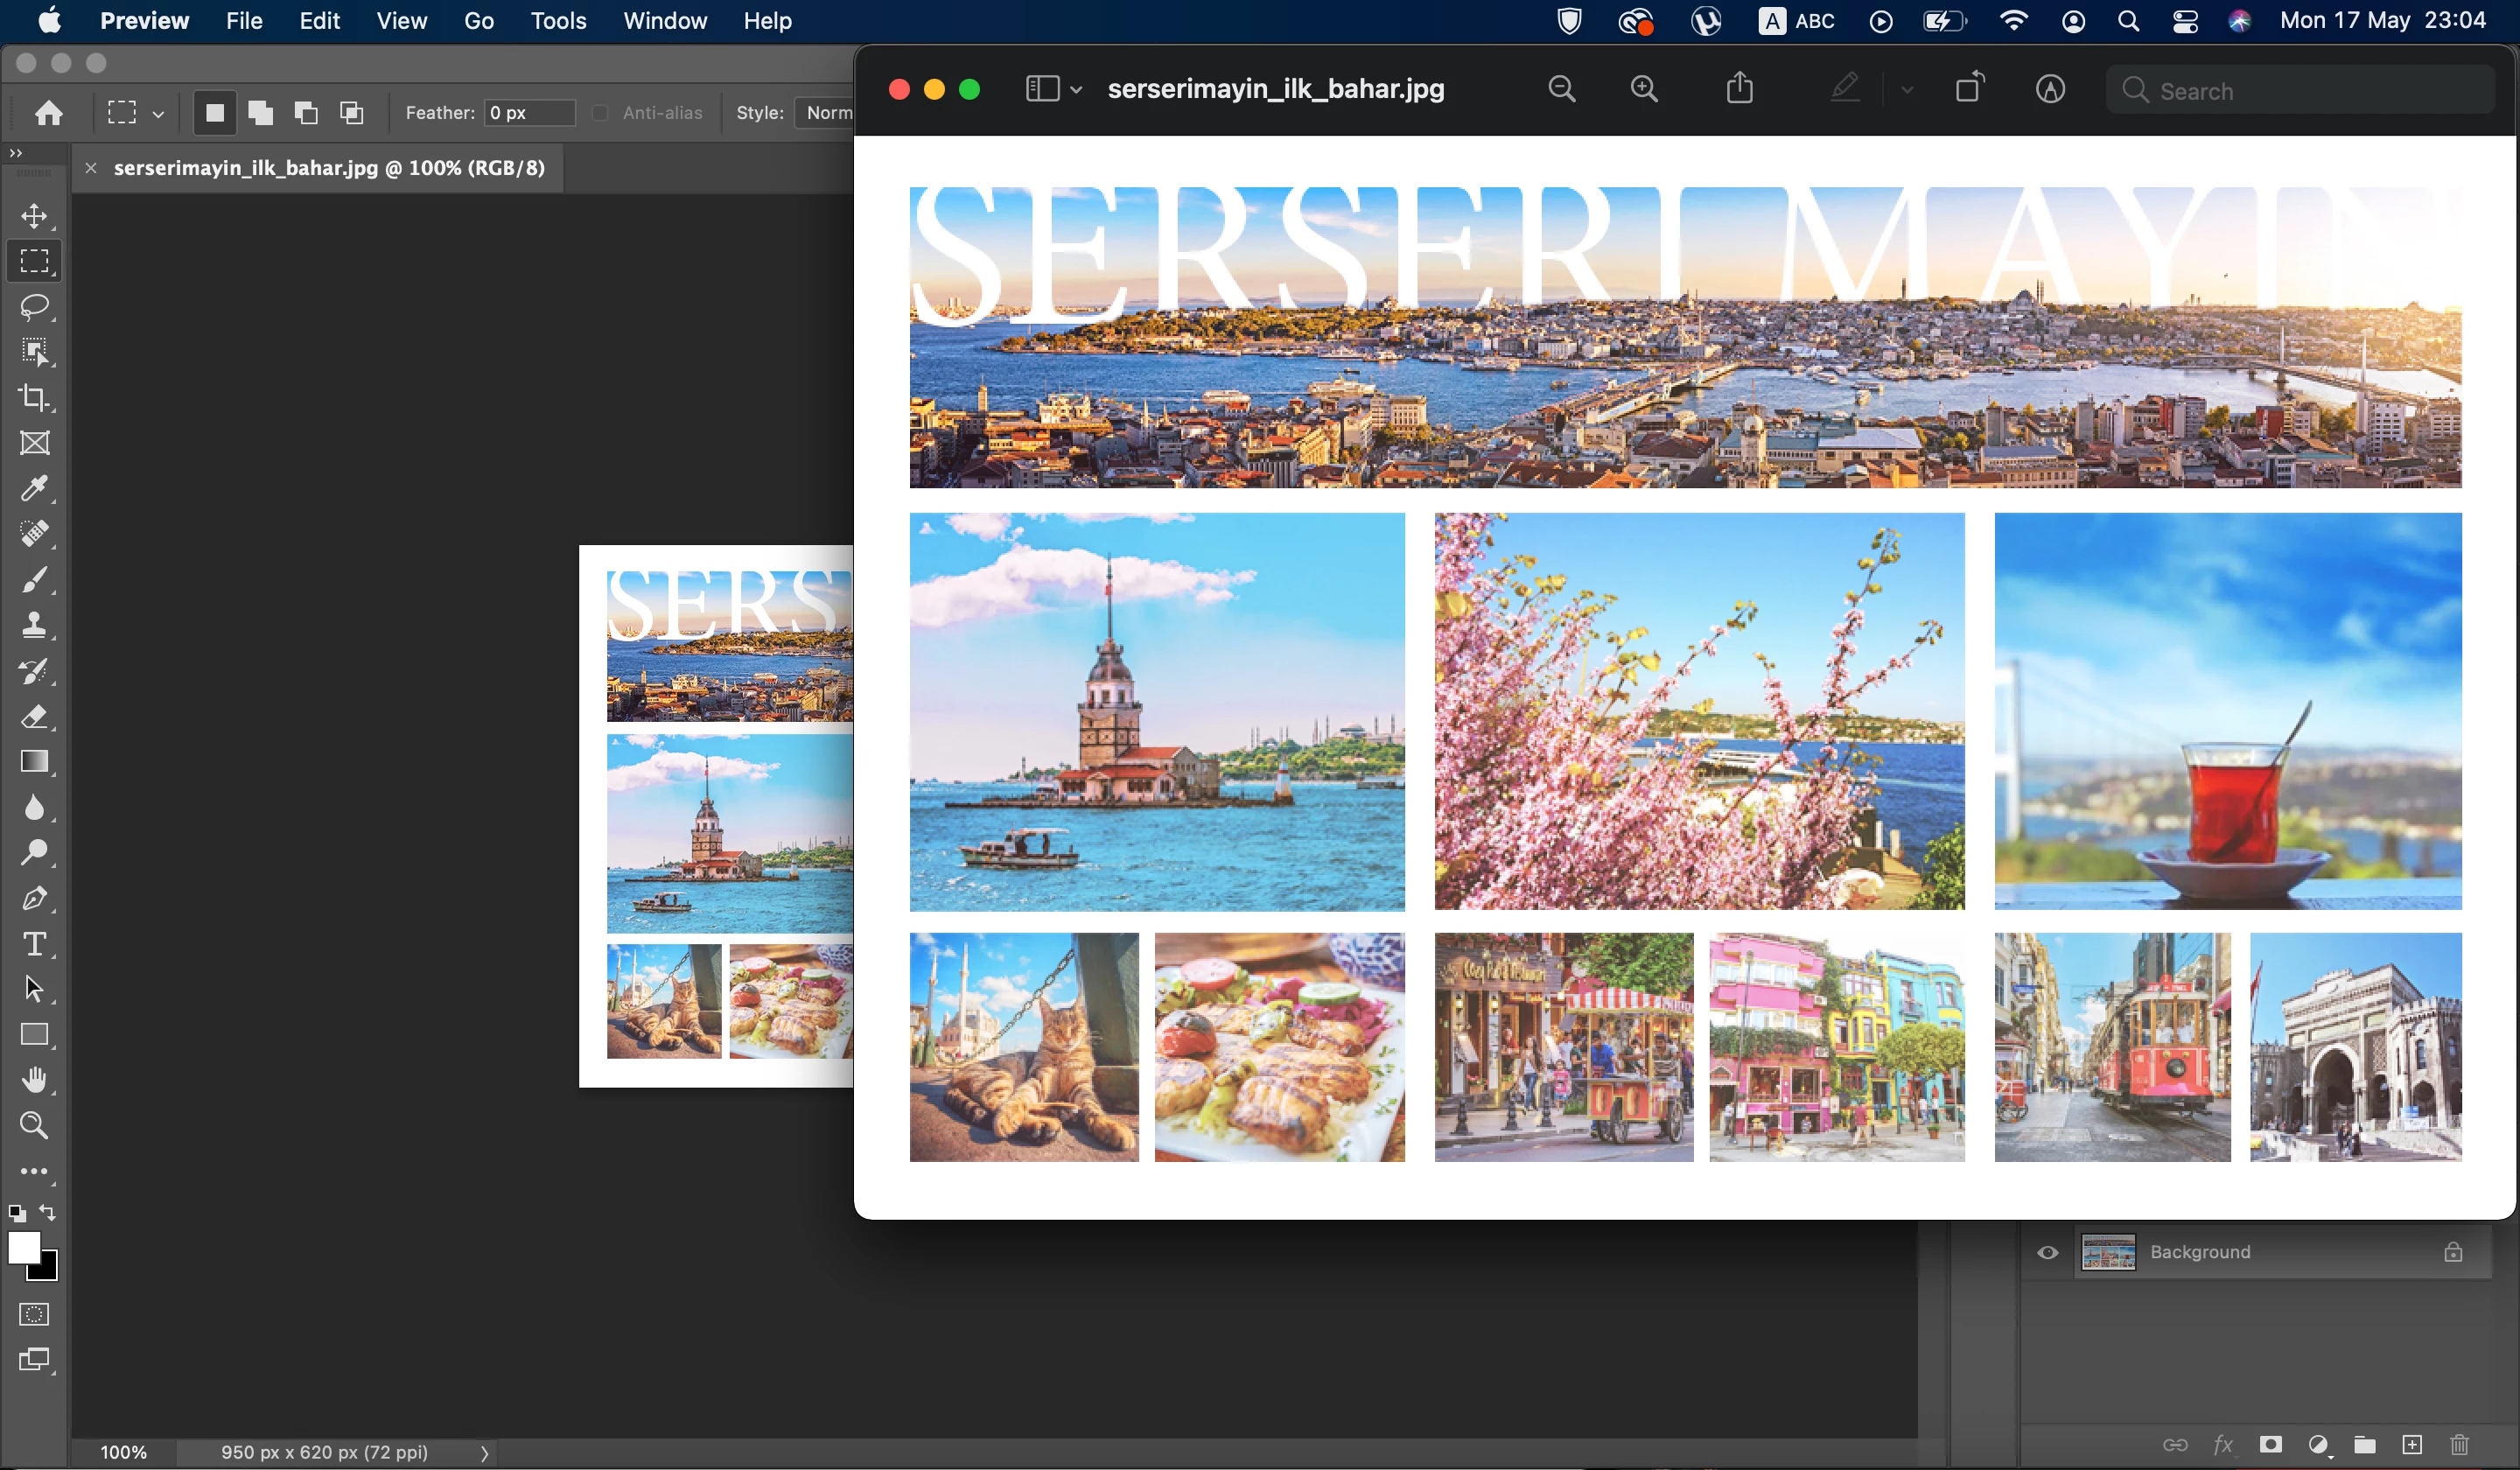
Task: Toggle Quick Mask mode icon
Action: (x=35, y=1315)
